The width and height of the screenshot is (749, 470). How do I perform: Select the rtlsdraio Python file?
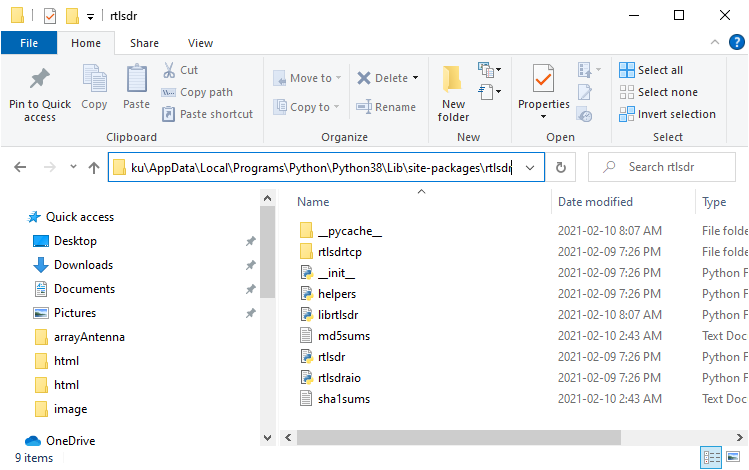coord(339,378)
